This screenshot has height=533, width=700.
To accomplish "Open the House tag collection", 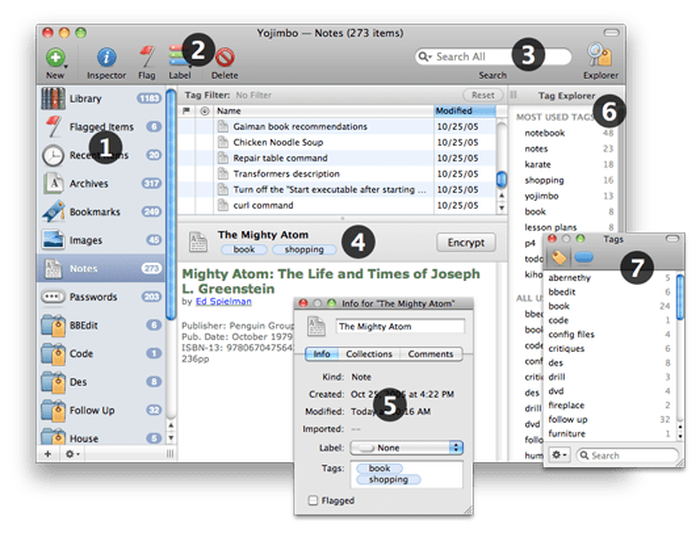I will [x=101, y=437].
